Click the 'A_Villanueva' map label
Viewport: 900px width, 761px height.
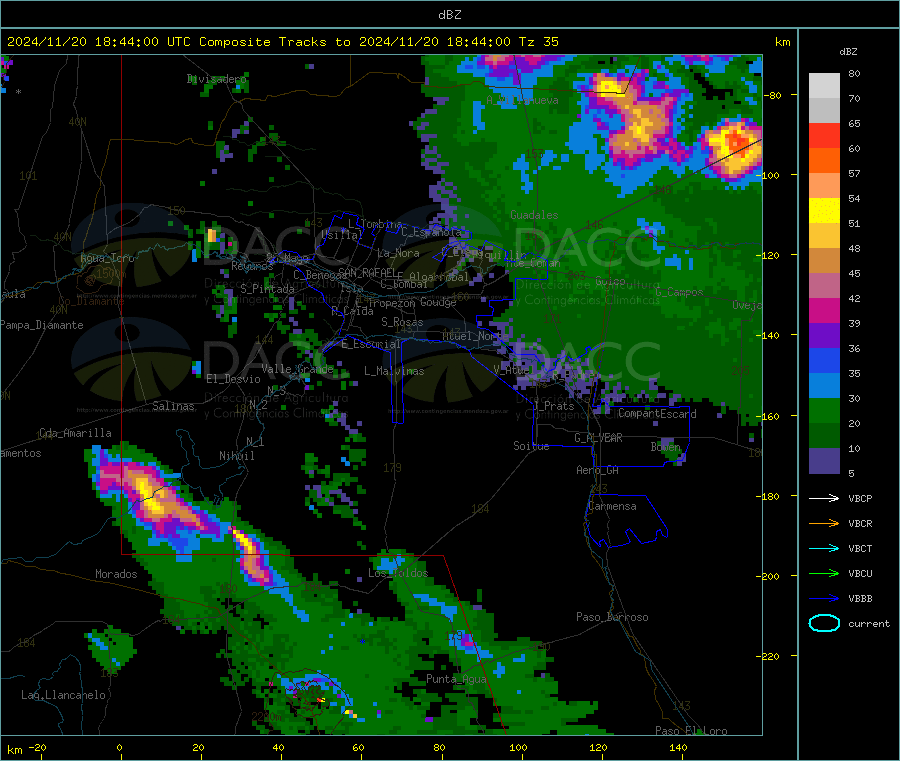pyautogui.click(x=522, y=100)
